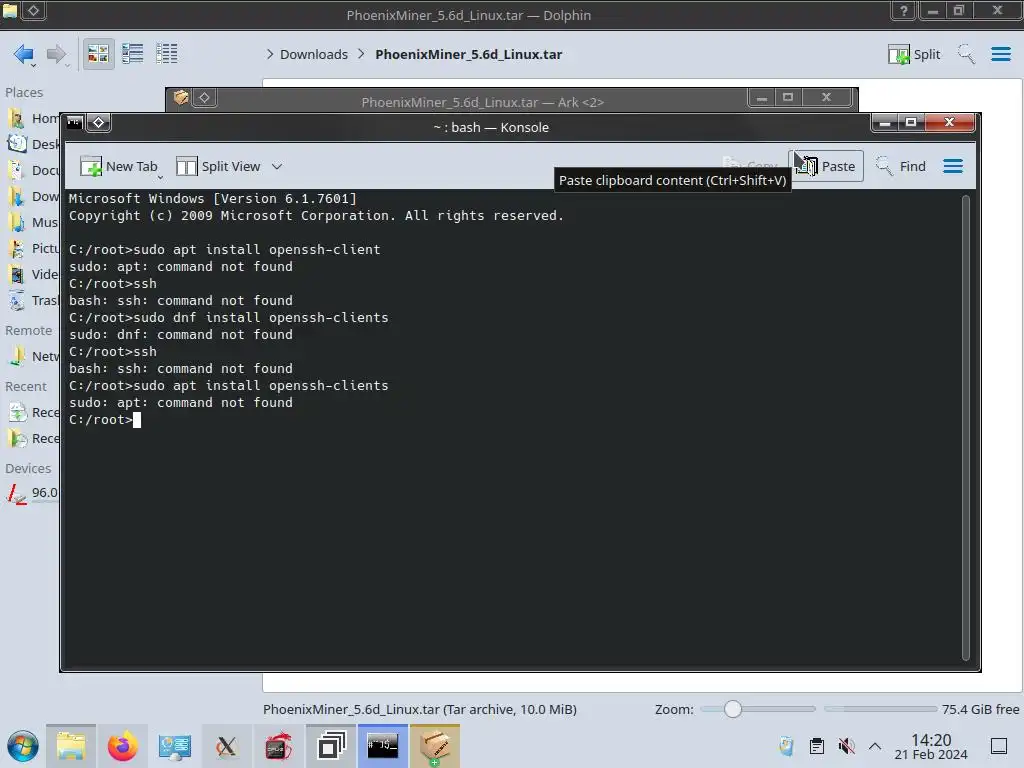Open Home in the Places panel

33,118
